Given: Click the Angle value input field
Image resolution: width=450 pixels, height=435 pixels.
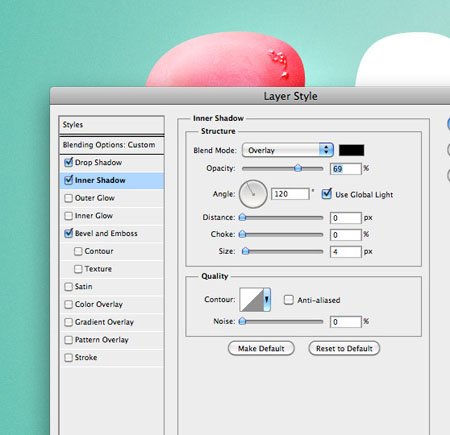Looking at the screenshot, I should coord(290,194).
